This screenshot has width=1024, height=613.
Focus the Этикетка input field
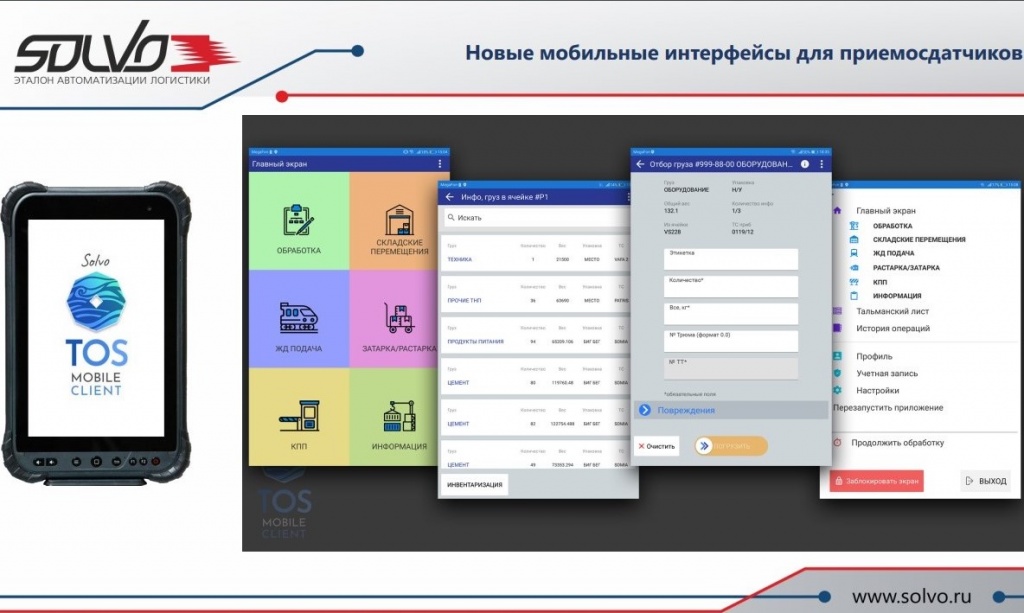click(x=731, y=259)
